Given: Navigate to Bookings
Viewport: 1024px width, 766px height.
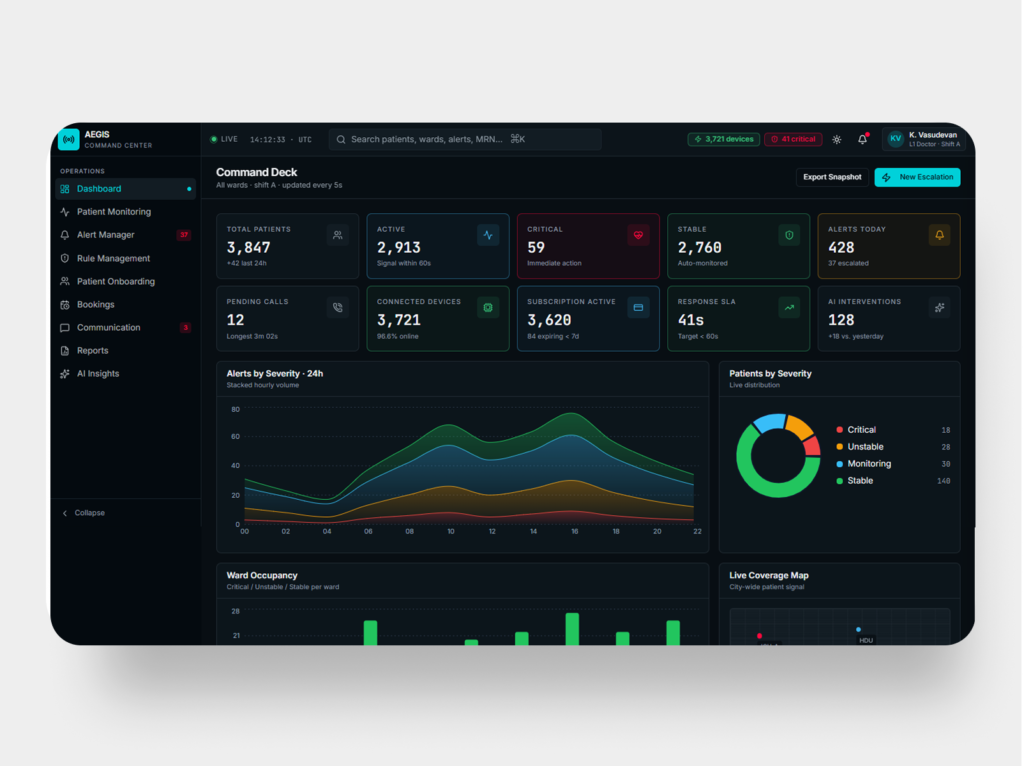Looking at the screenshot, I should click(125, 304).
